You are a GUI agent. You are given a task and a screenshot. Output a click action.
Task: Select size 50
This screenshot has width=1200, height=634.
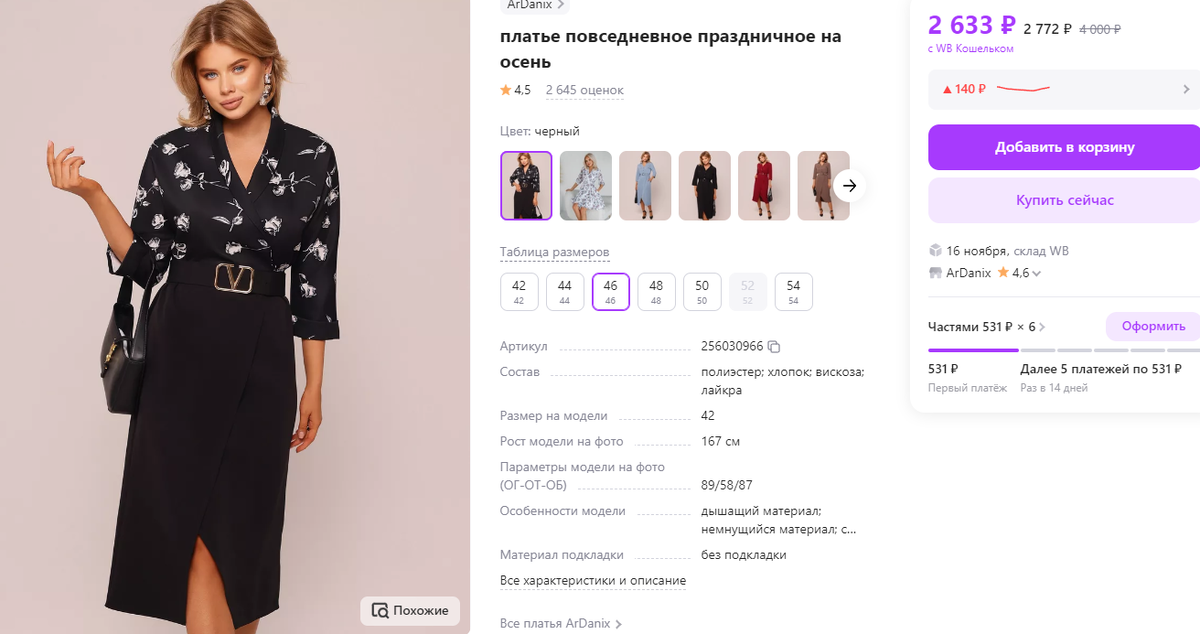(x=702, y=291)
